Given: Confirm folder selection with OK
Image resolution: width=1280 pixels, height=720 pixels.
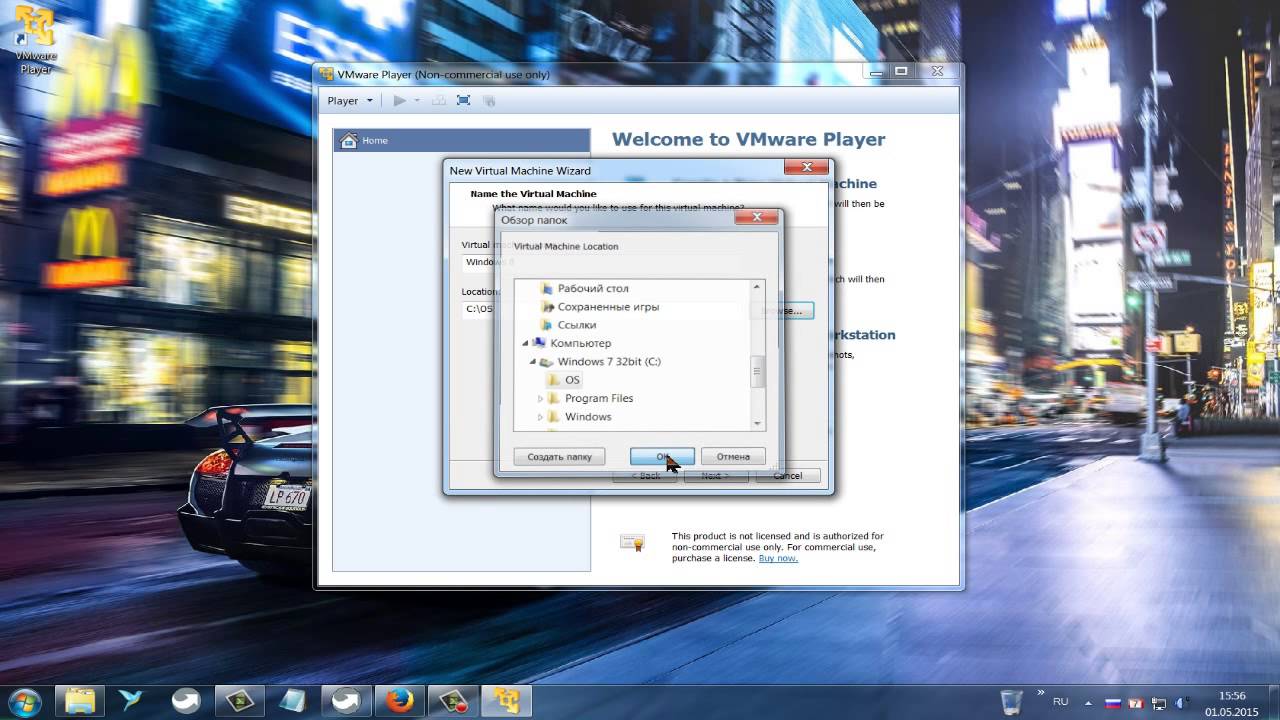Looking at the screenshot, I should [x=662, y=456].
